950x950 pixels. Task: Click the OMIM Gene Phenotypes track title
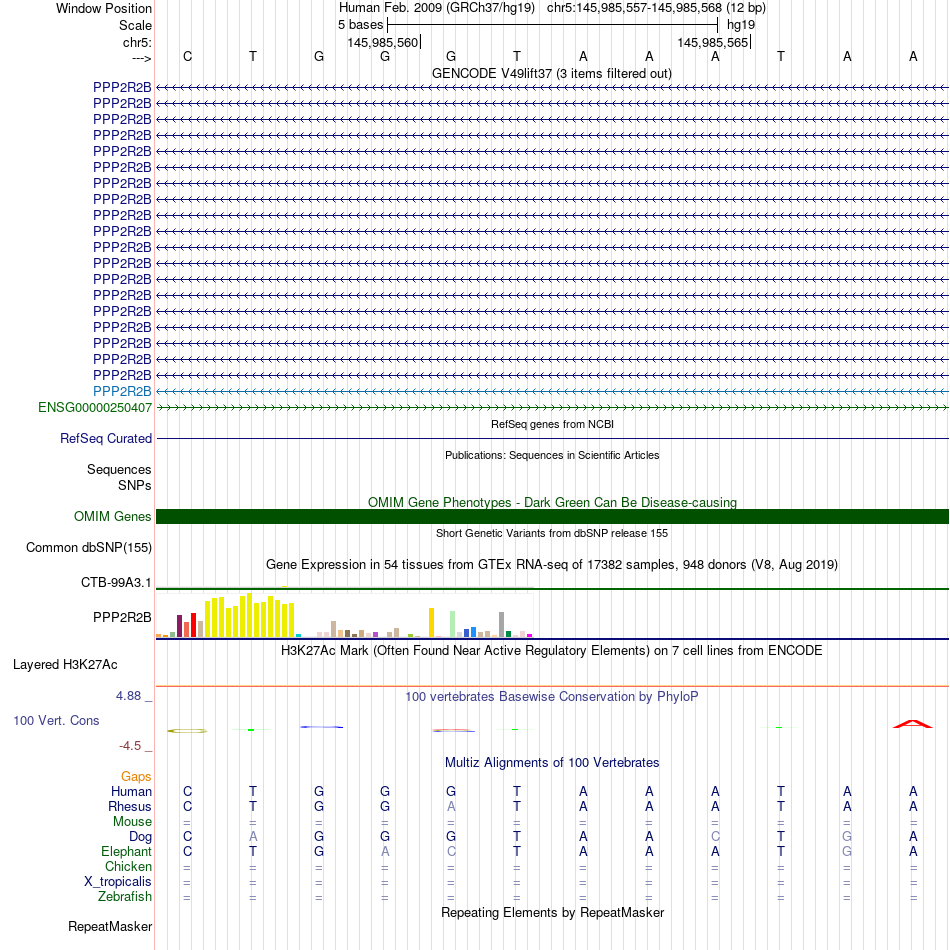coord(552,502)
